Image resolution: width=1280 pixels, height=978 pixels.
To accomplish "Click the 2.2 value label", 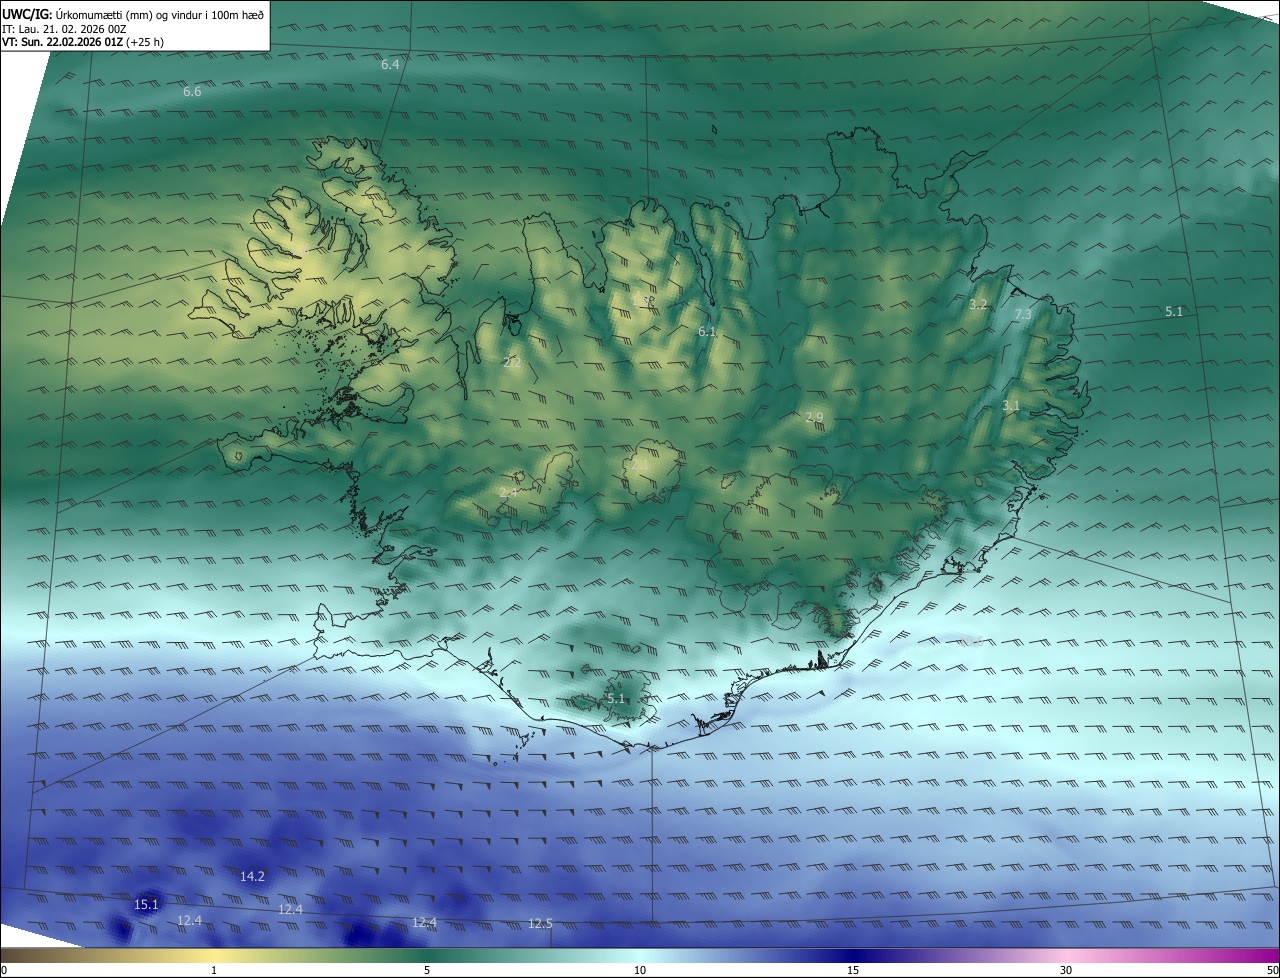I will [512, 362].
